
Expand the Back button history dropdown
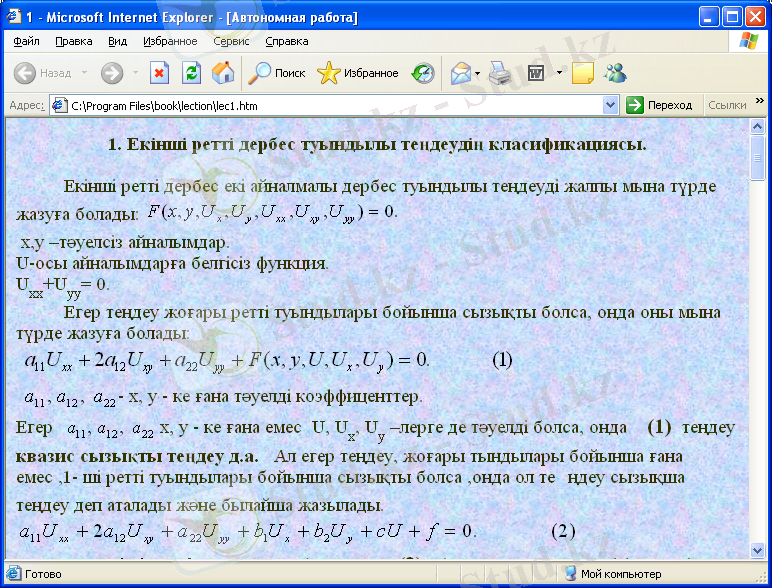coord(84,73)
